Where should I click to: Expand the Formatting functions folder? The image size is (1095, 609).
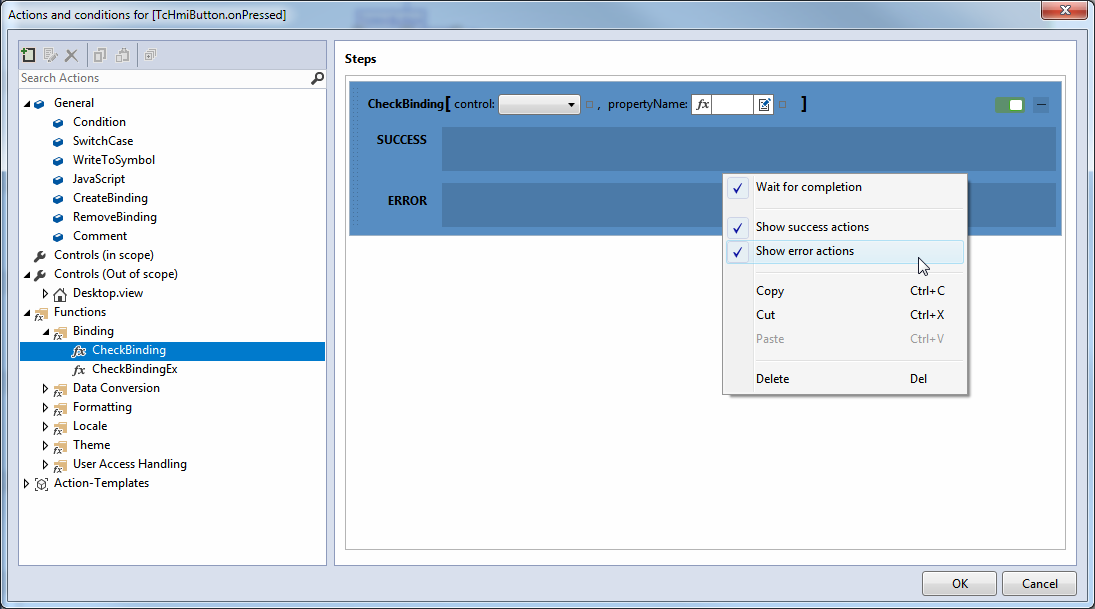pyautogui.click(x=45, y=407)
